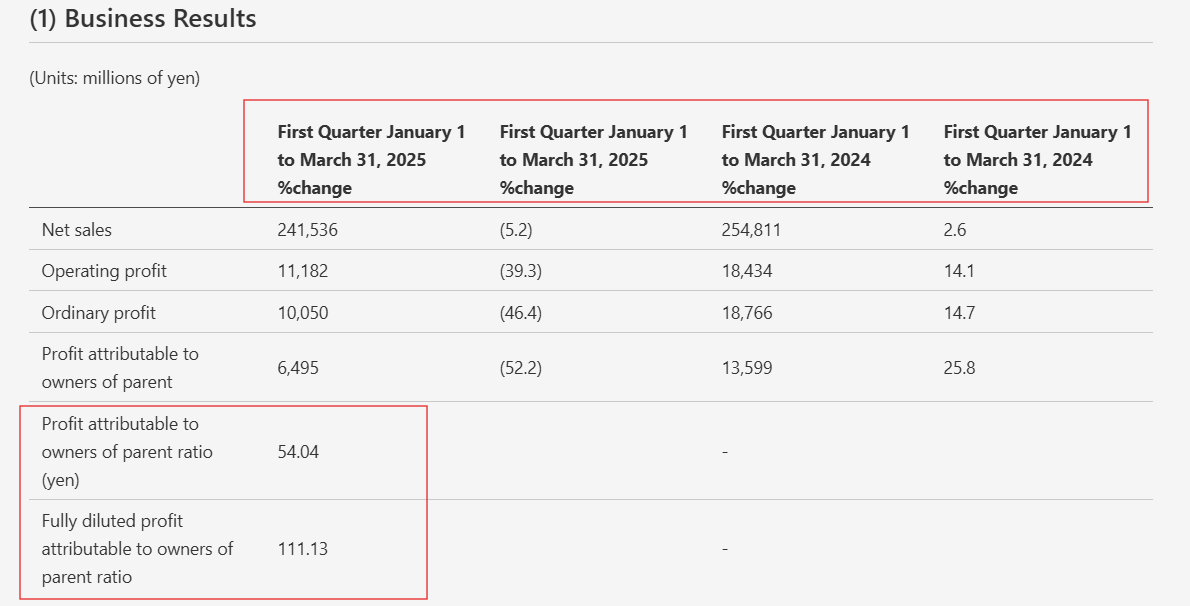The width and height of the screenshot is (1190, 606).
Task: Click the operating profit change (39.3)
Action: coord(521,271)
